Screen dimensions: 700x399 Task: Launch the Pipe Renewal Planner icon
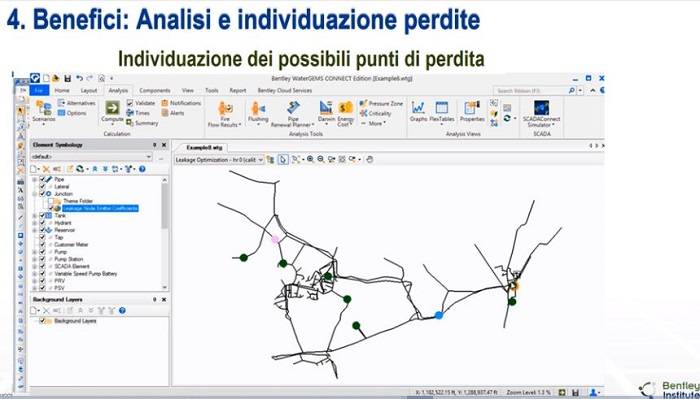click(x=293, y=114)
